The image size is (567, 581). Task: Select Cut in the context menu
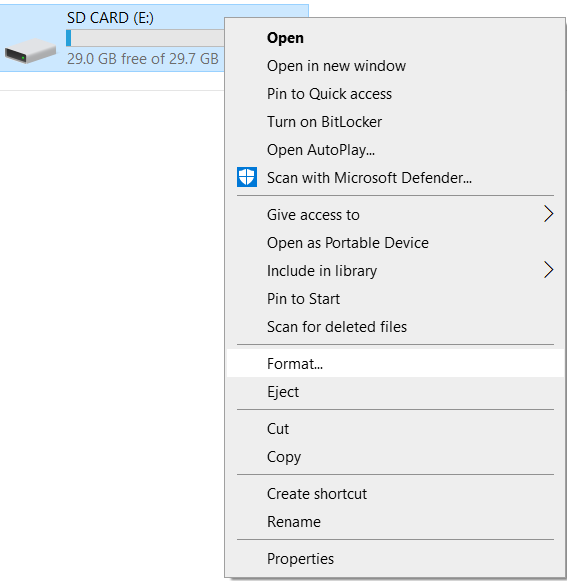tap(395, 429)
